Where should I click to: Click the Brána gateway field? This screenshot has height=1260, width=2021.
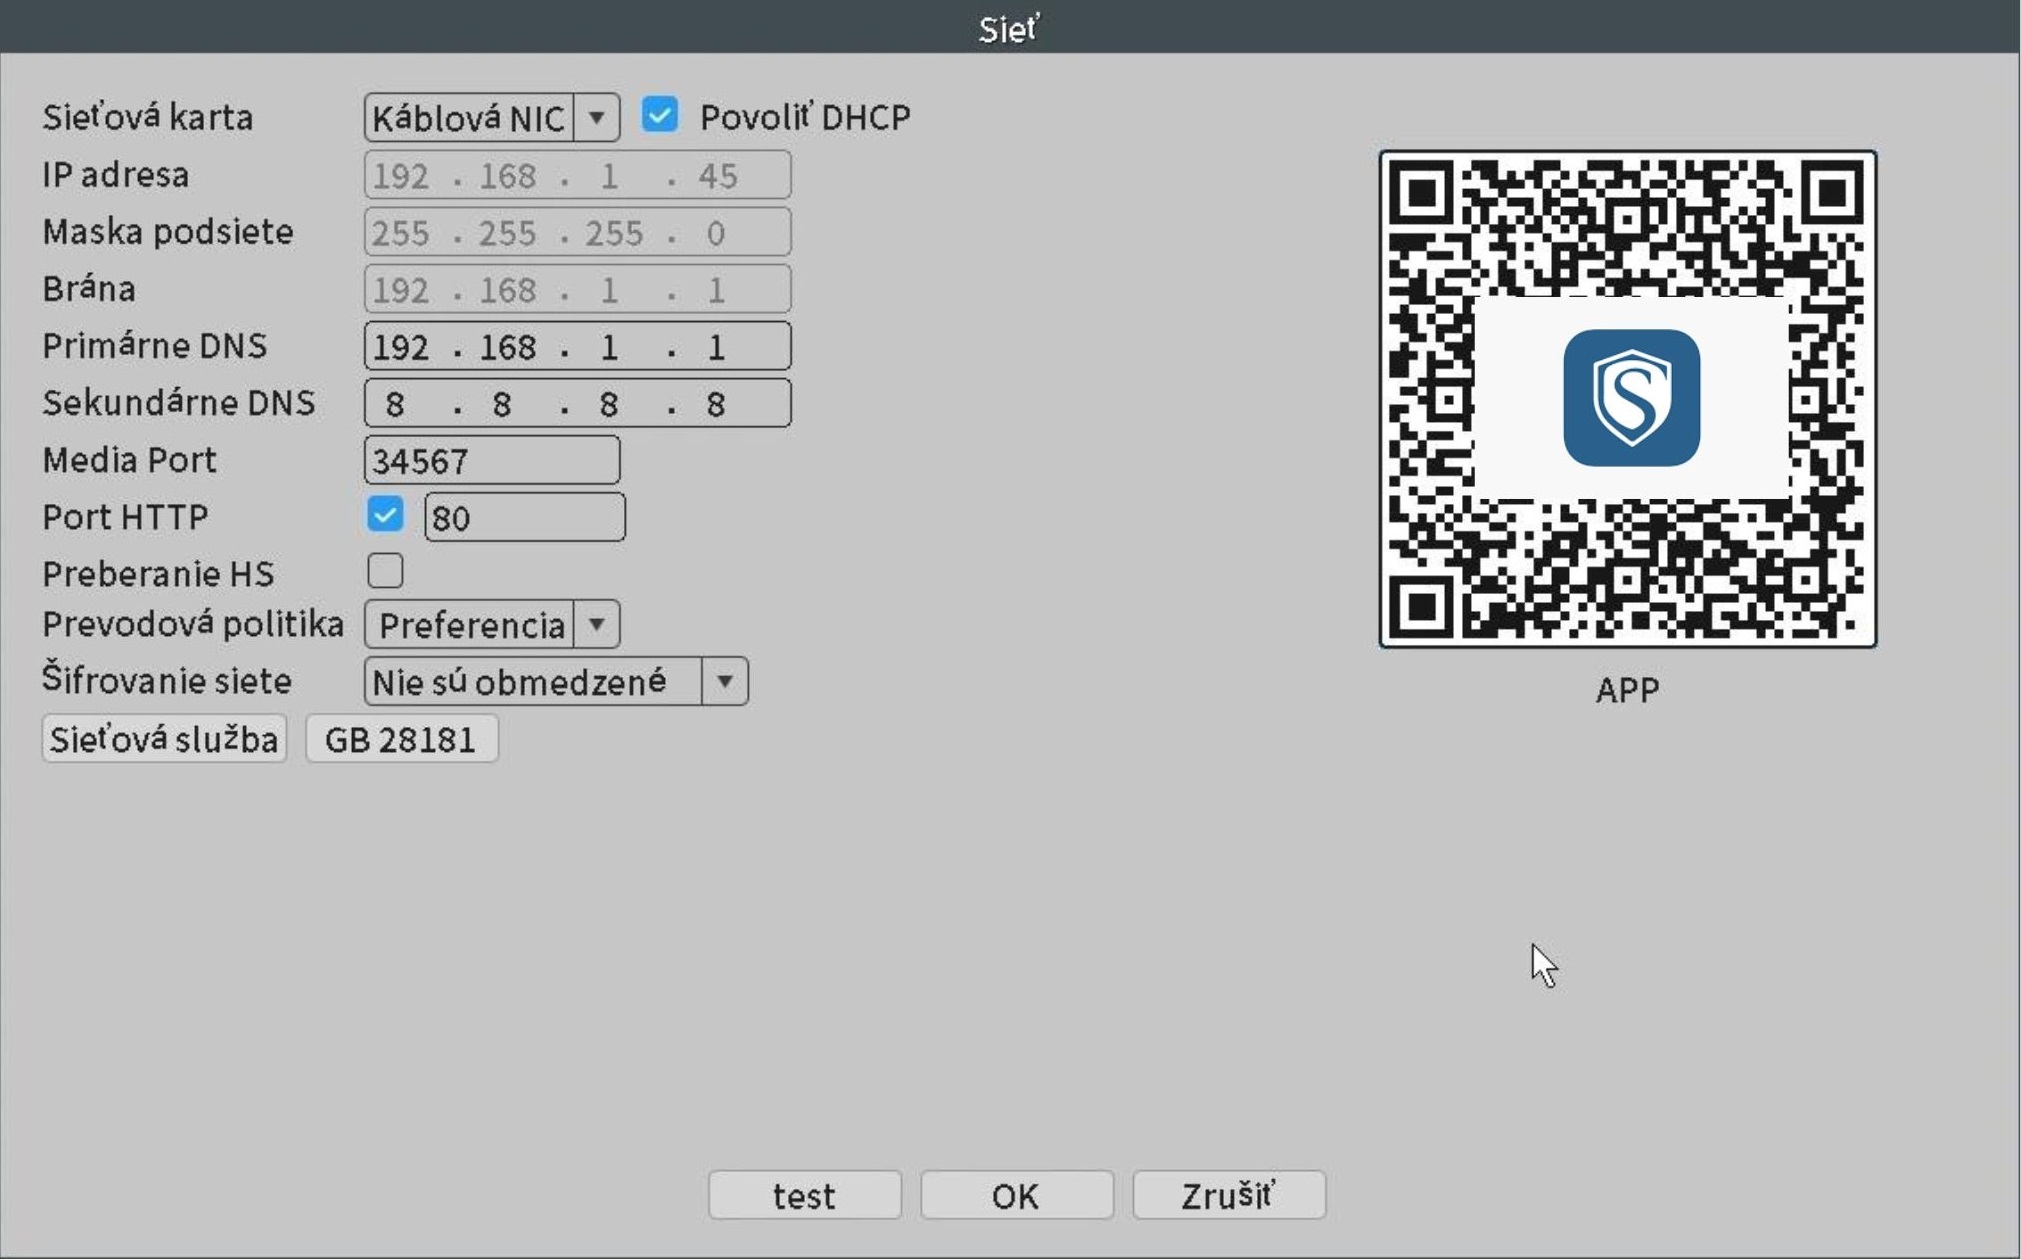[x=577, y=289]
